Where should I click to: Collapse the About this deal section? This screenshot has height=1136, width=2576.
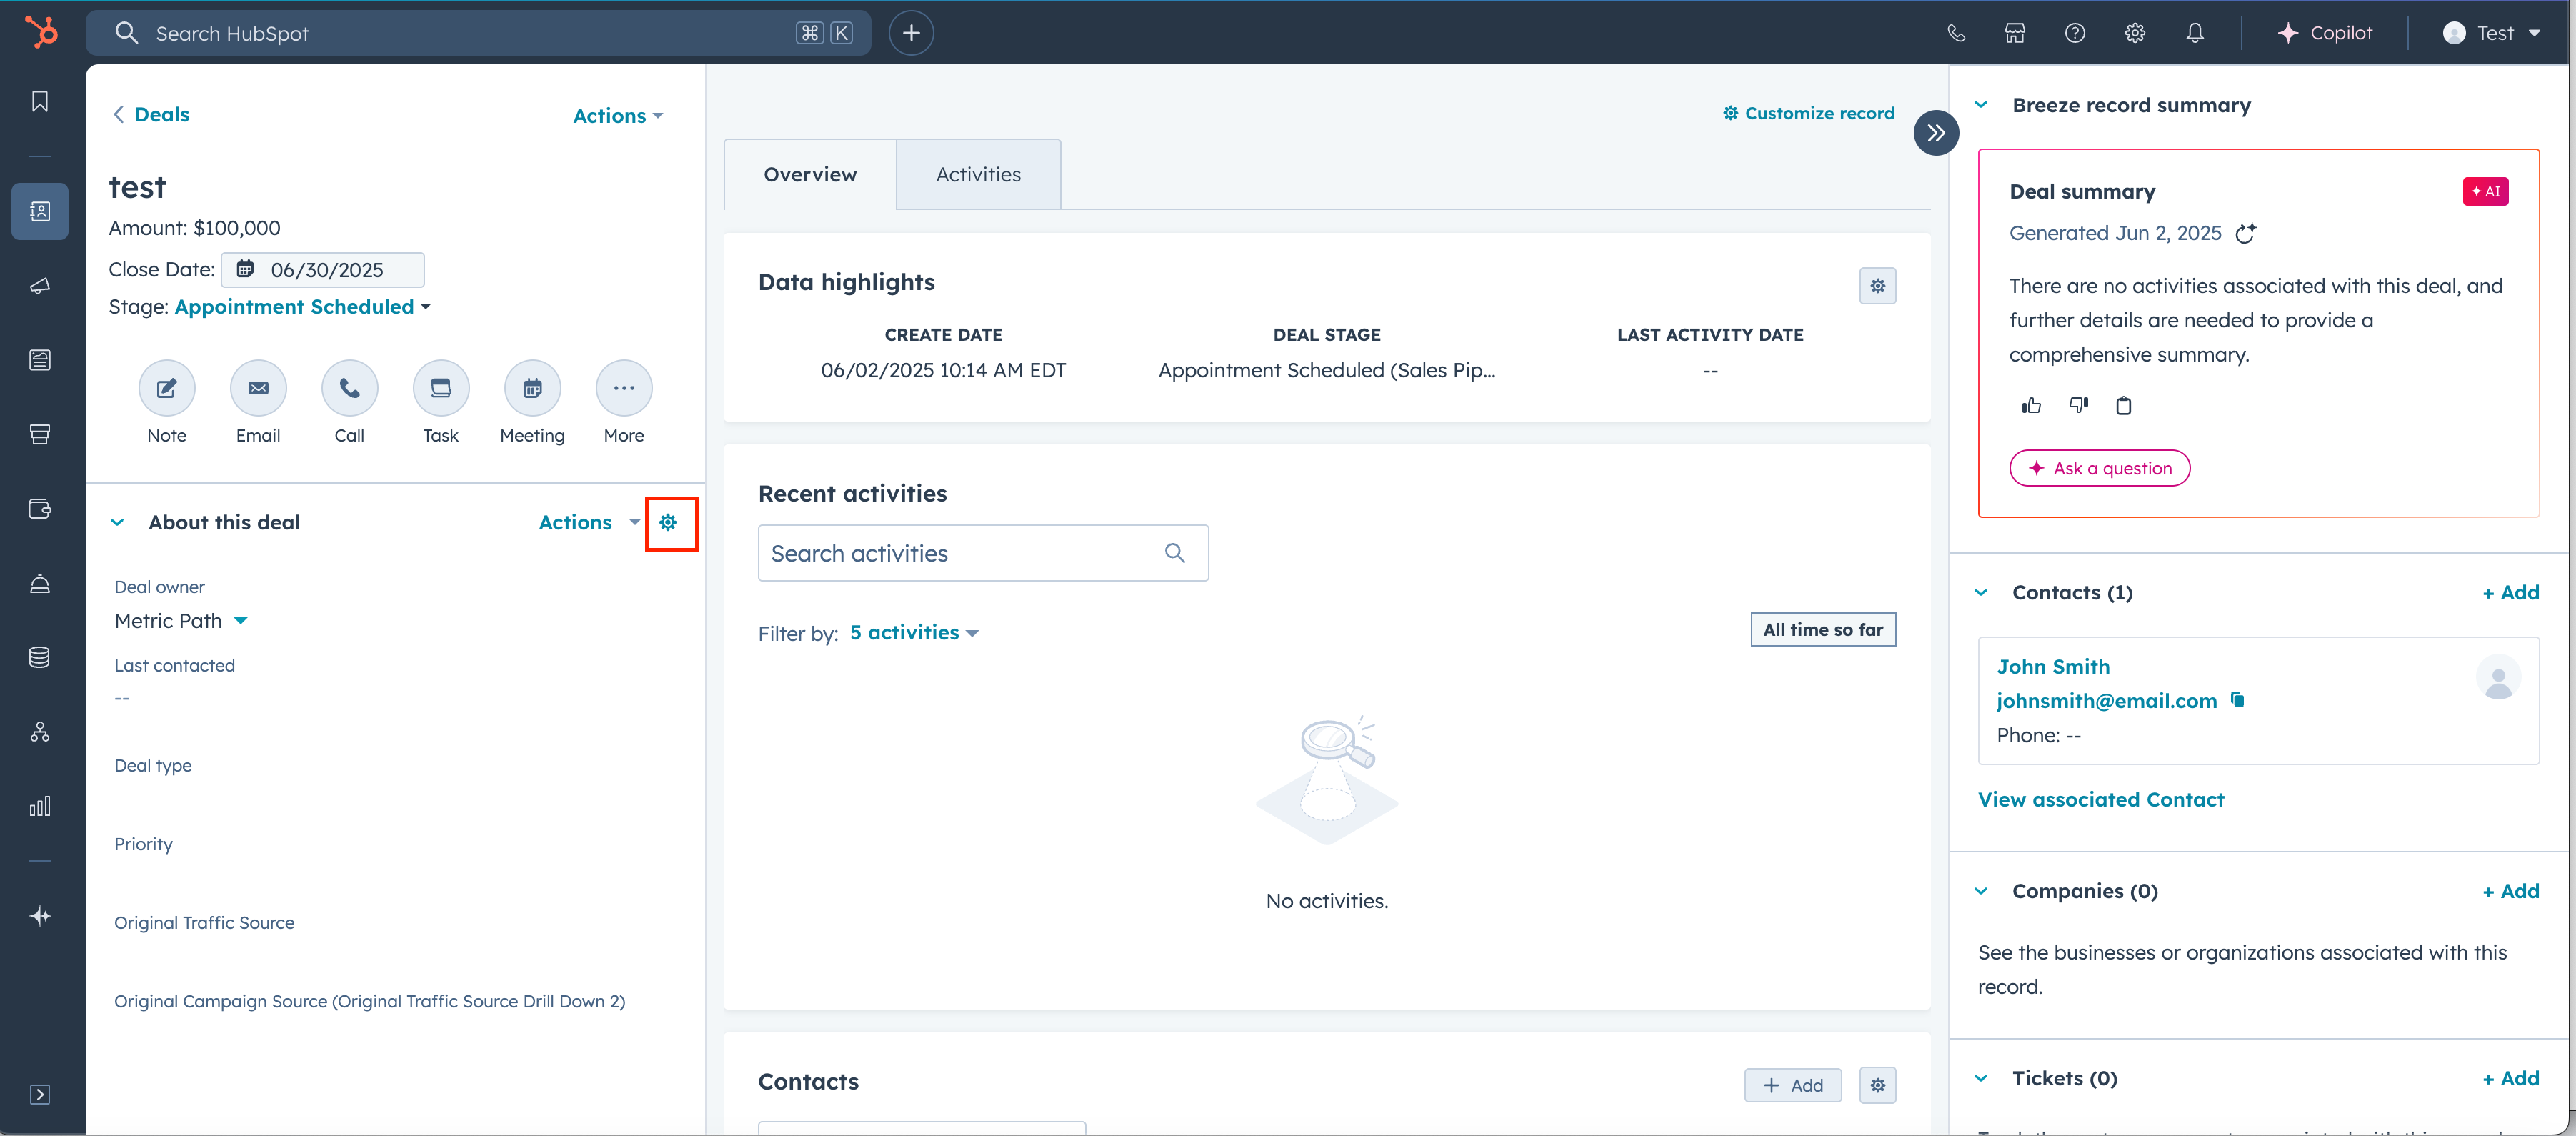118,522
